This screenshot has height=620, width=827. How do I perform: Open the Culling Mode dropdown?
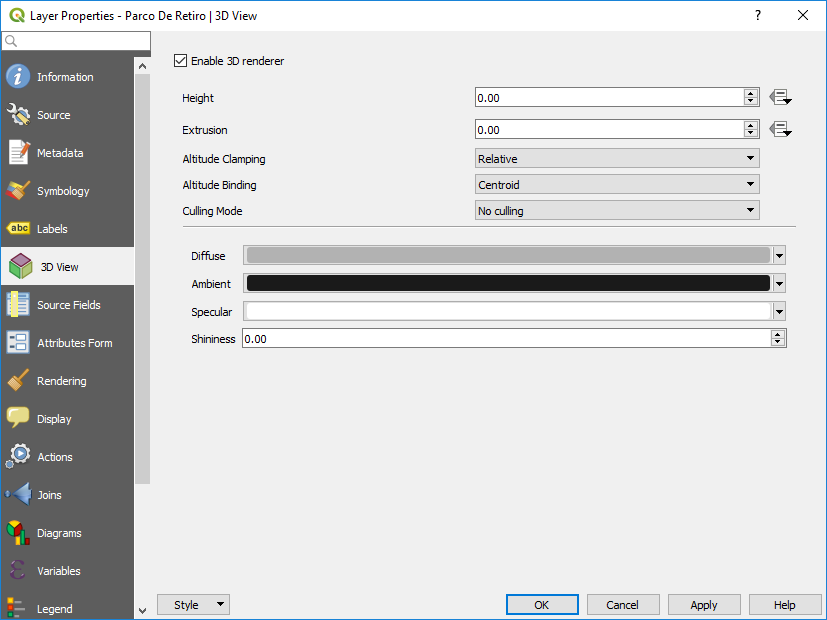click(616, 211)
